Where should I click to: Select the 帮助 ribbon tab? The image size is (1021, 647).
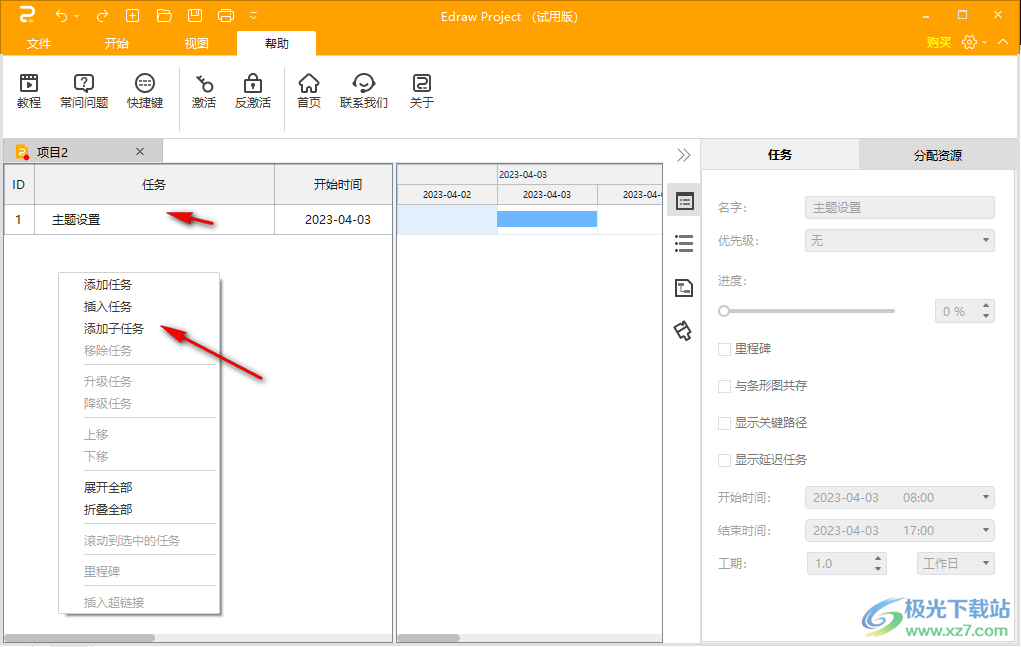coord(277,44)
